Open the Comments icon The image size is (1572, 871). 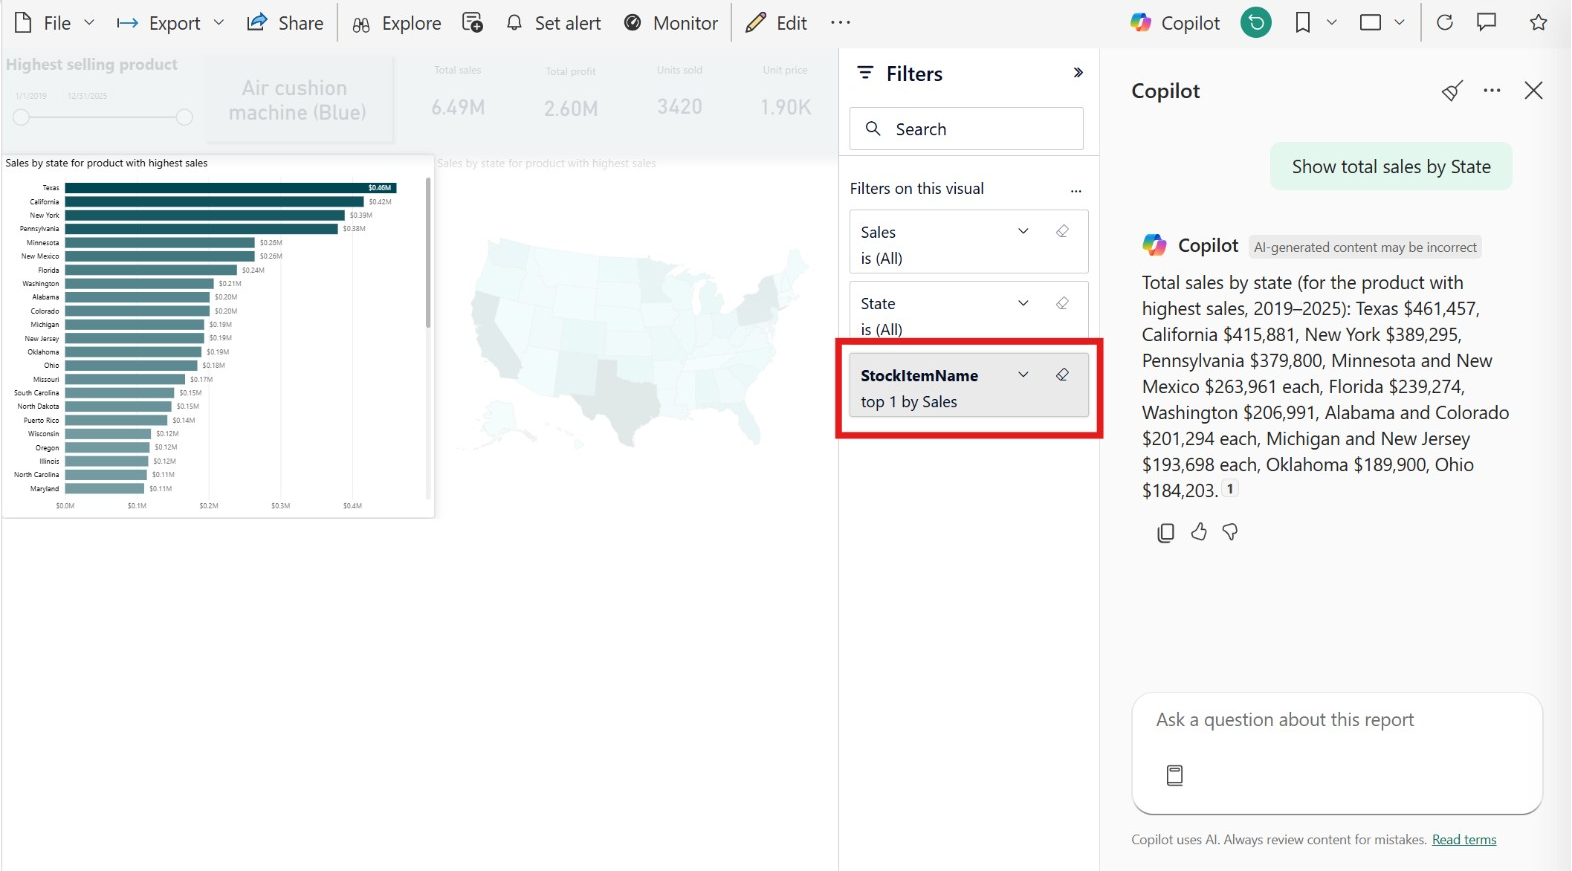[1487, 22]
